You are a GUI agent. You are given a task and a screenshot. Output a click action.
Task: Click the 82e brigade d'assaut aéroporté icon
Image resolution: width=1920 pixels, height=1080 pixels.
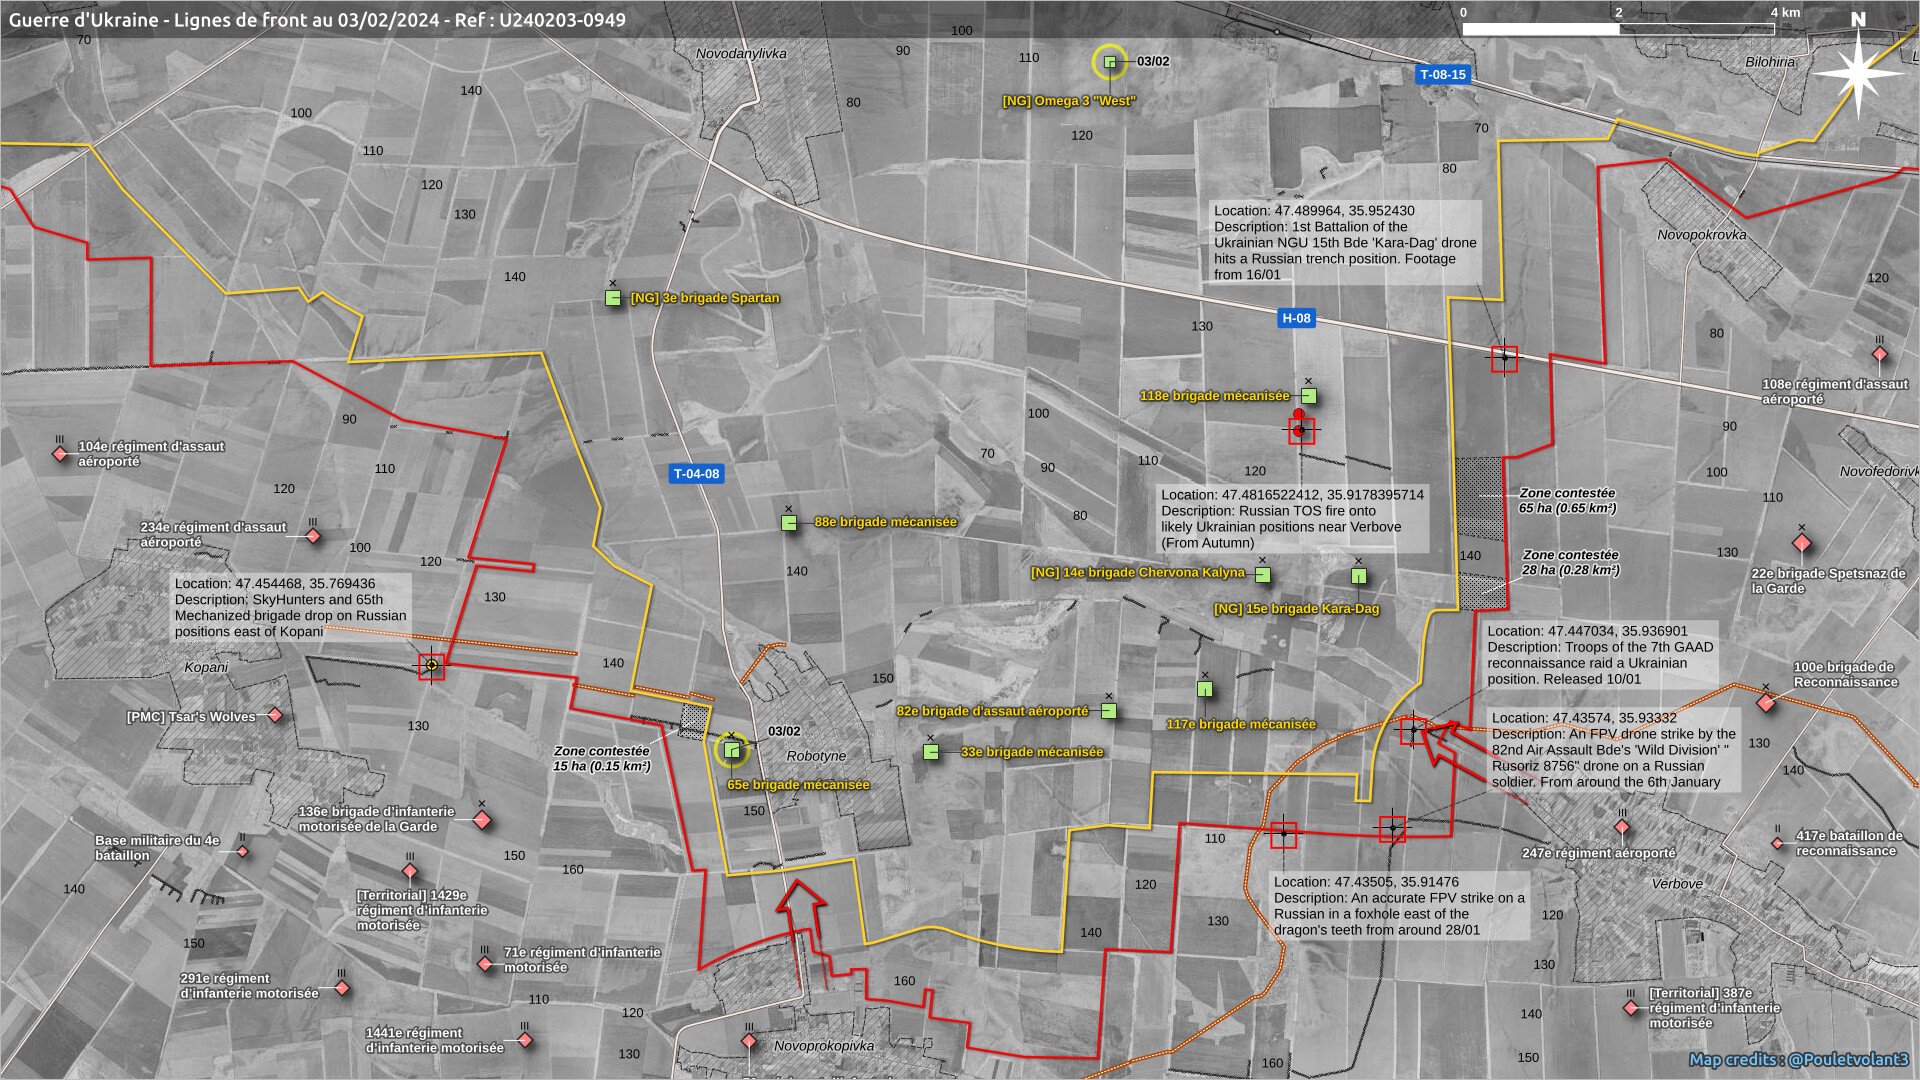[x=1108, y=711]
